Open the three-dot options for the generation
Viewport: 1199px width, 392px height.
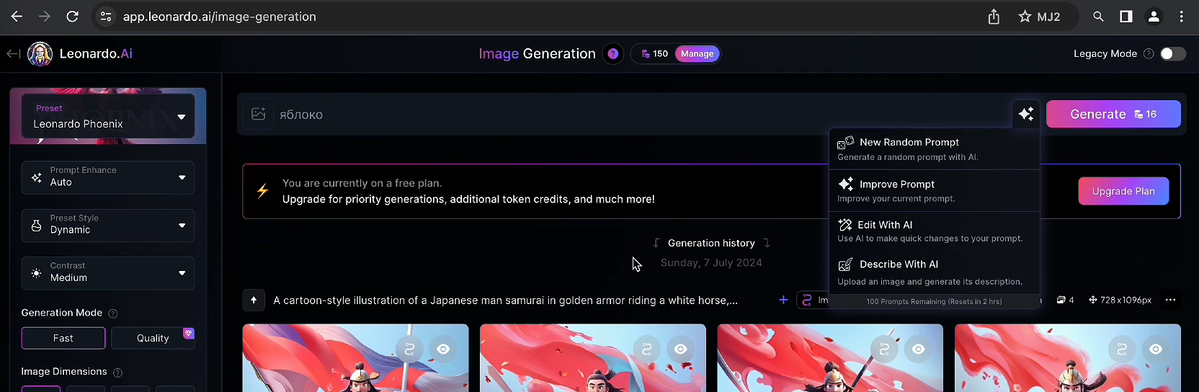(1170, 300)
